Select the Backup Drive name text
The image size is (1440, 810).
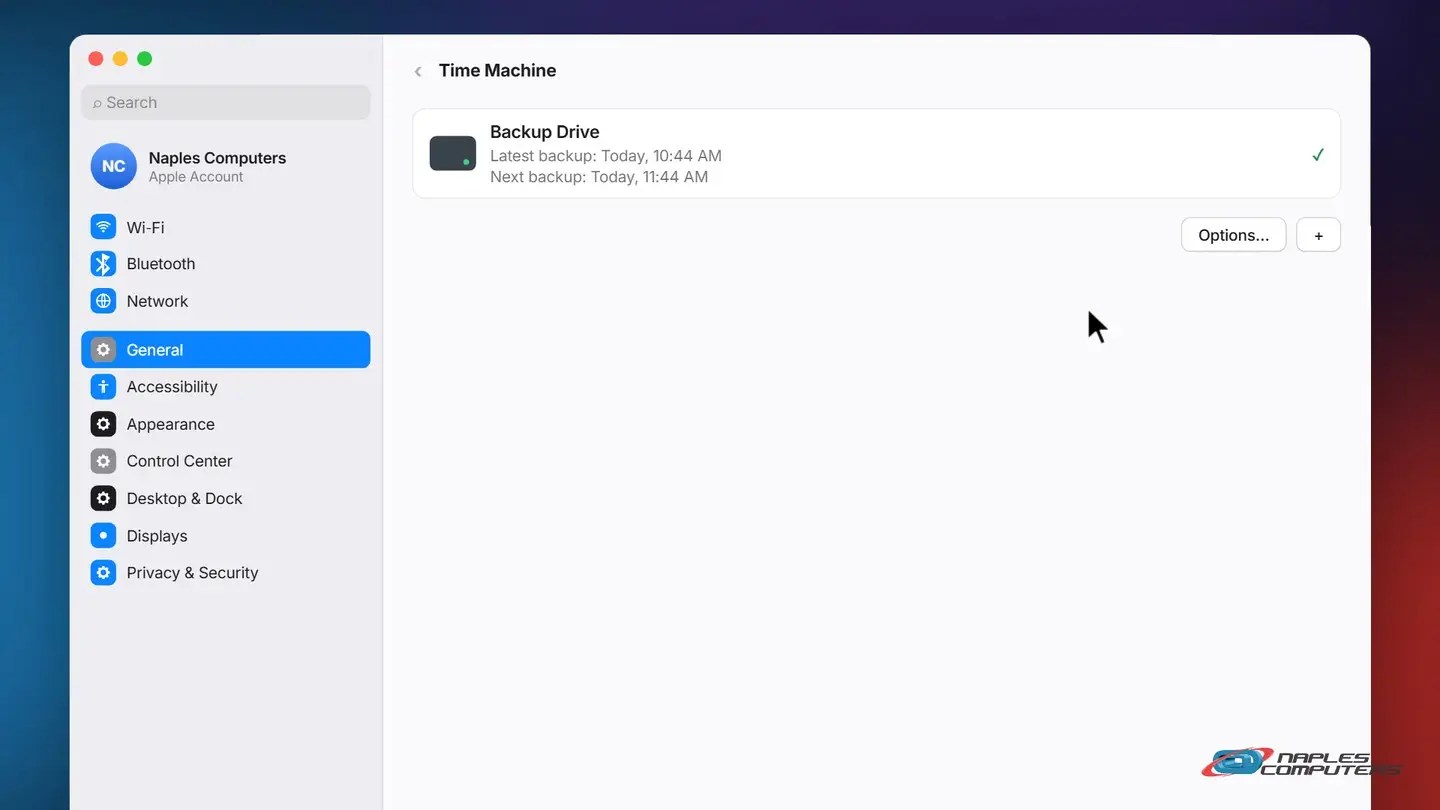(545, 132)
